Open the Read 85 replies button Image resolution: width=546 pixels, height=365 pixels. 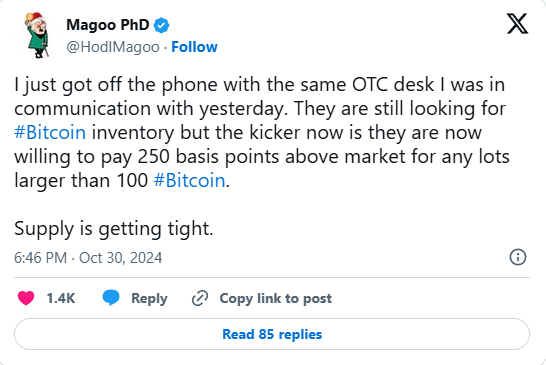tap(272, 334)
